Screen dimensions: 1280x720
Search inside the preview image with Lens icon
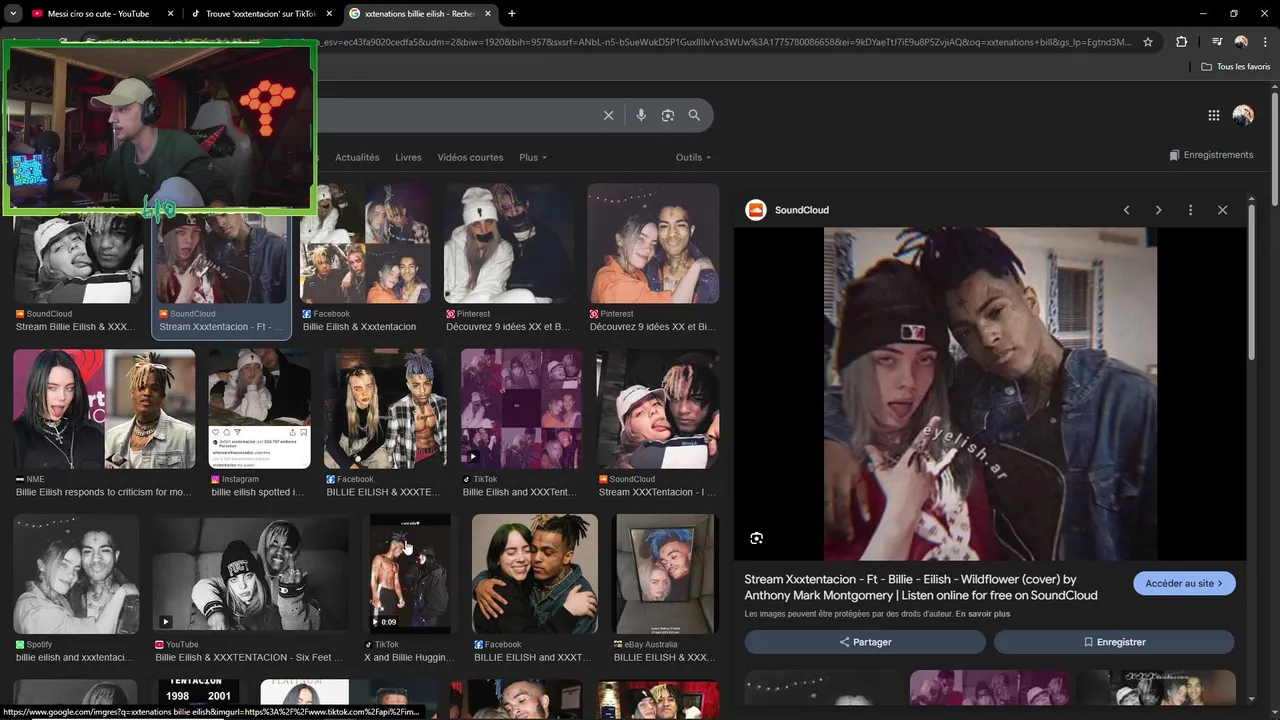pos(757,538)
